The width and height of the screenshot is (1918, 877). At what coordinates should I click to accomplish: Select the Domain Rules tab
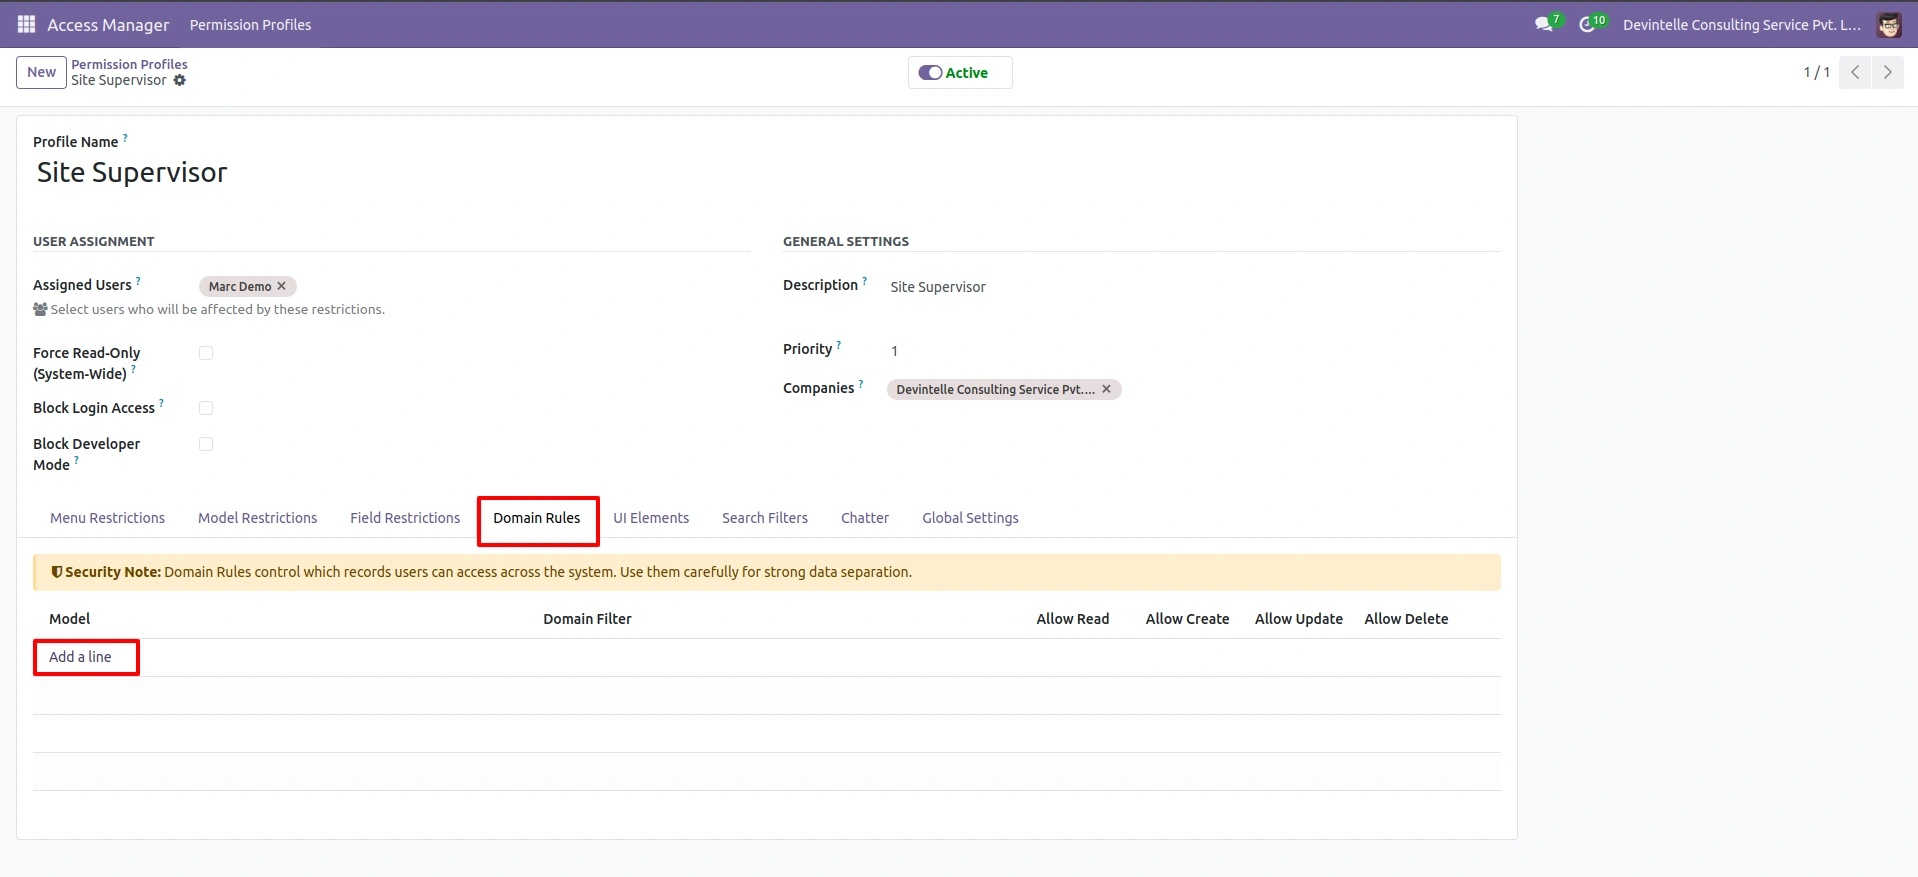click(537, 518)
